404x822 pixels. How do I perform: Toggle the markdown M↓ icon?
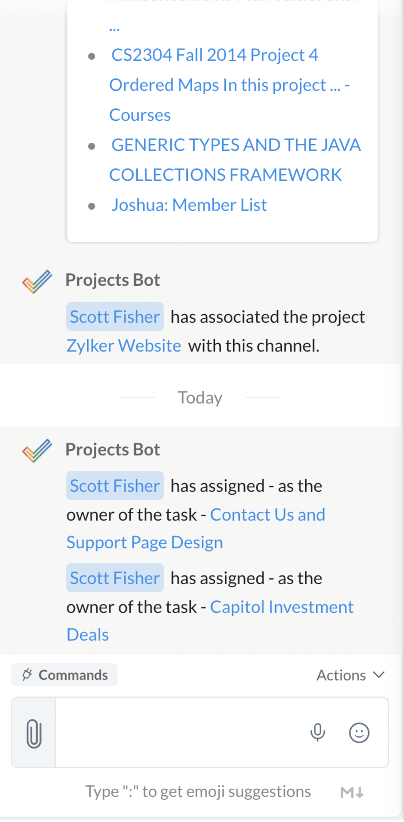tap(352, 792)
